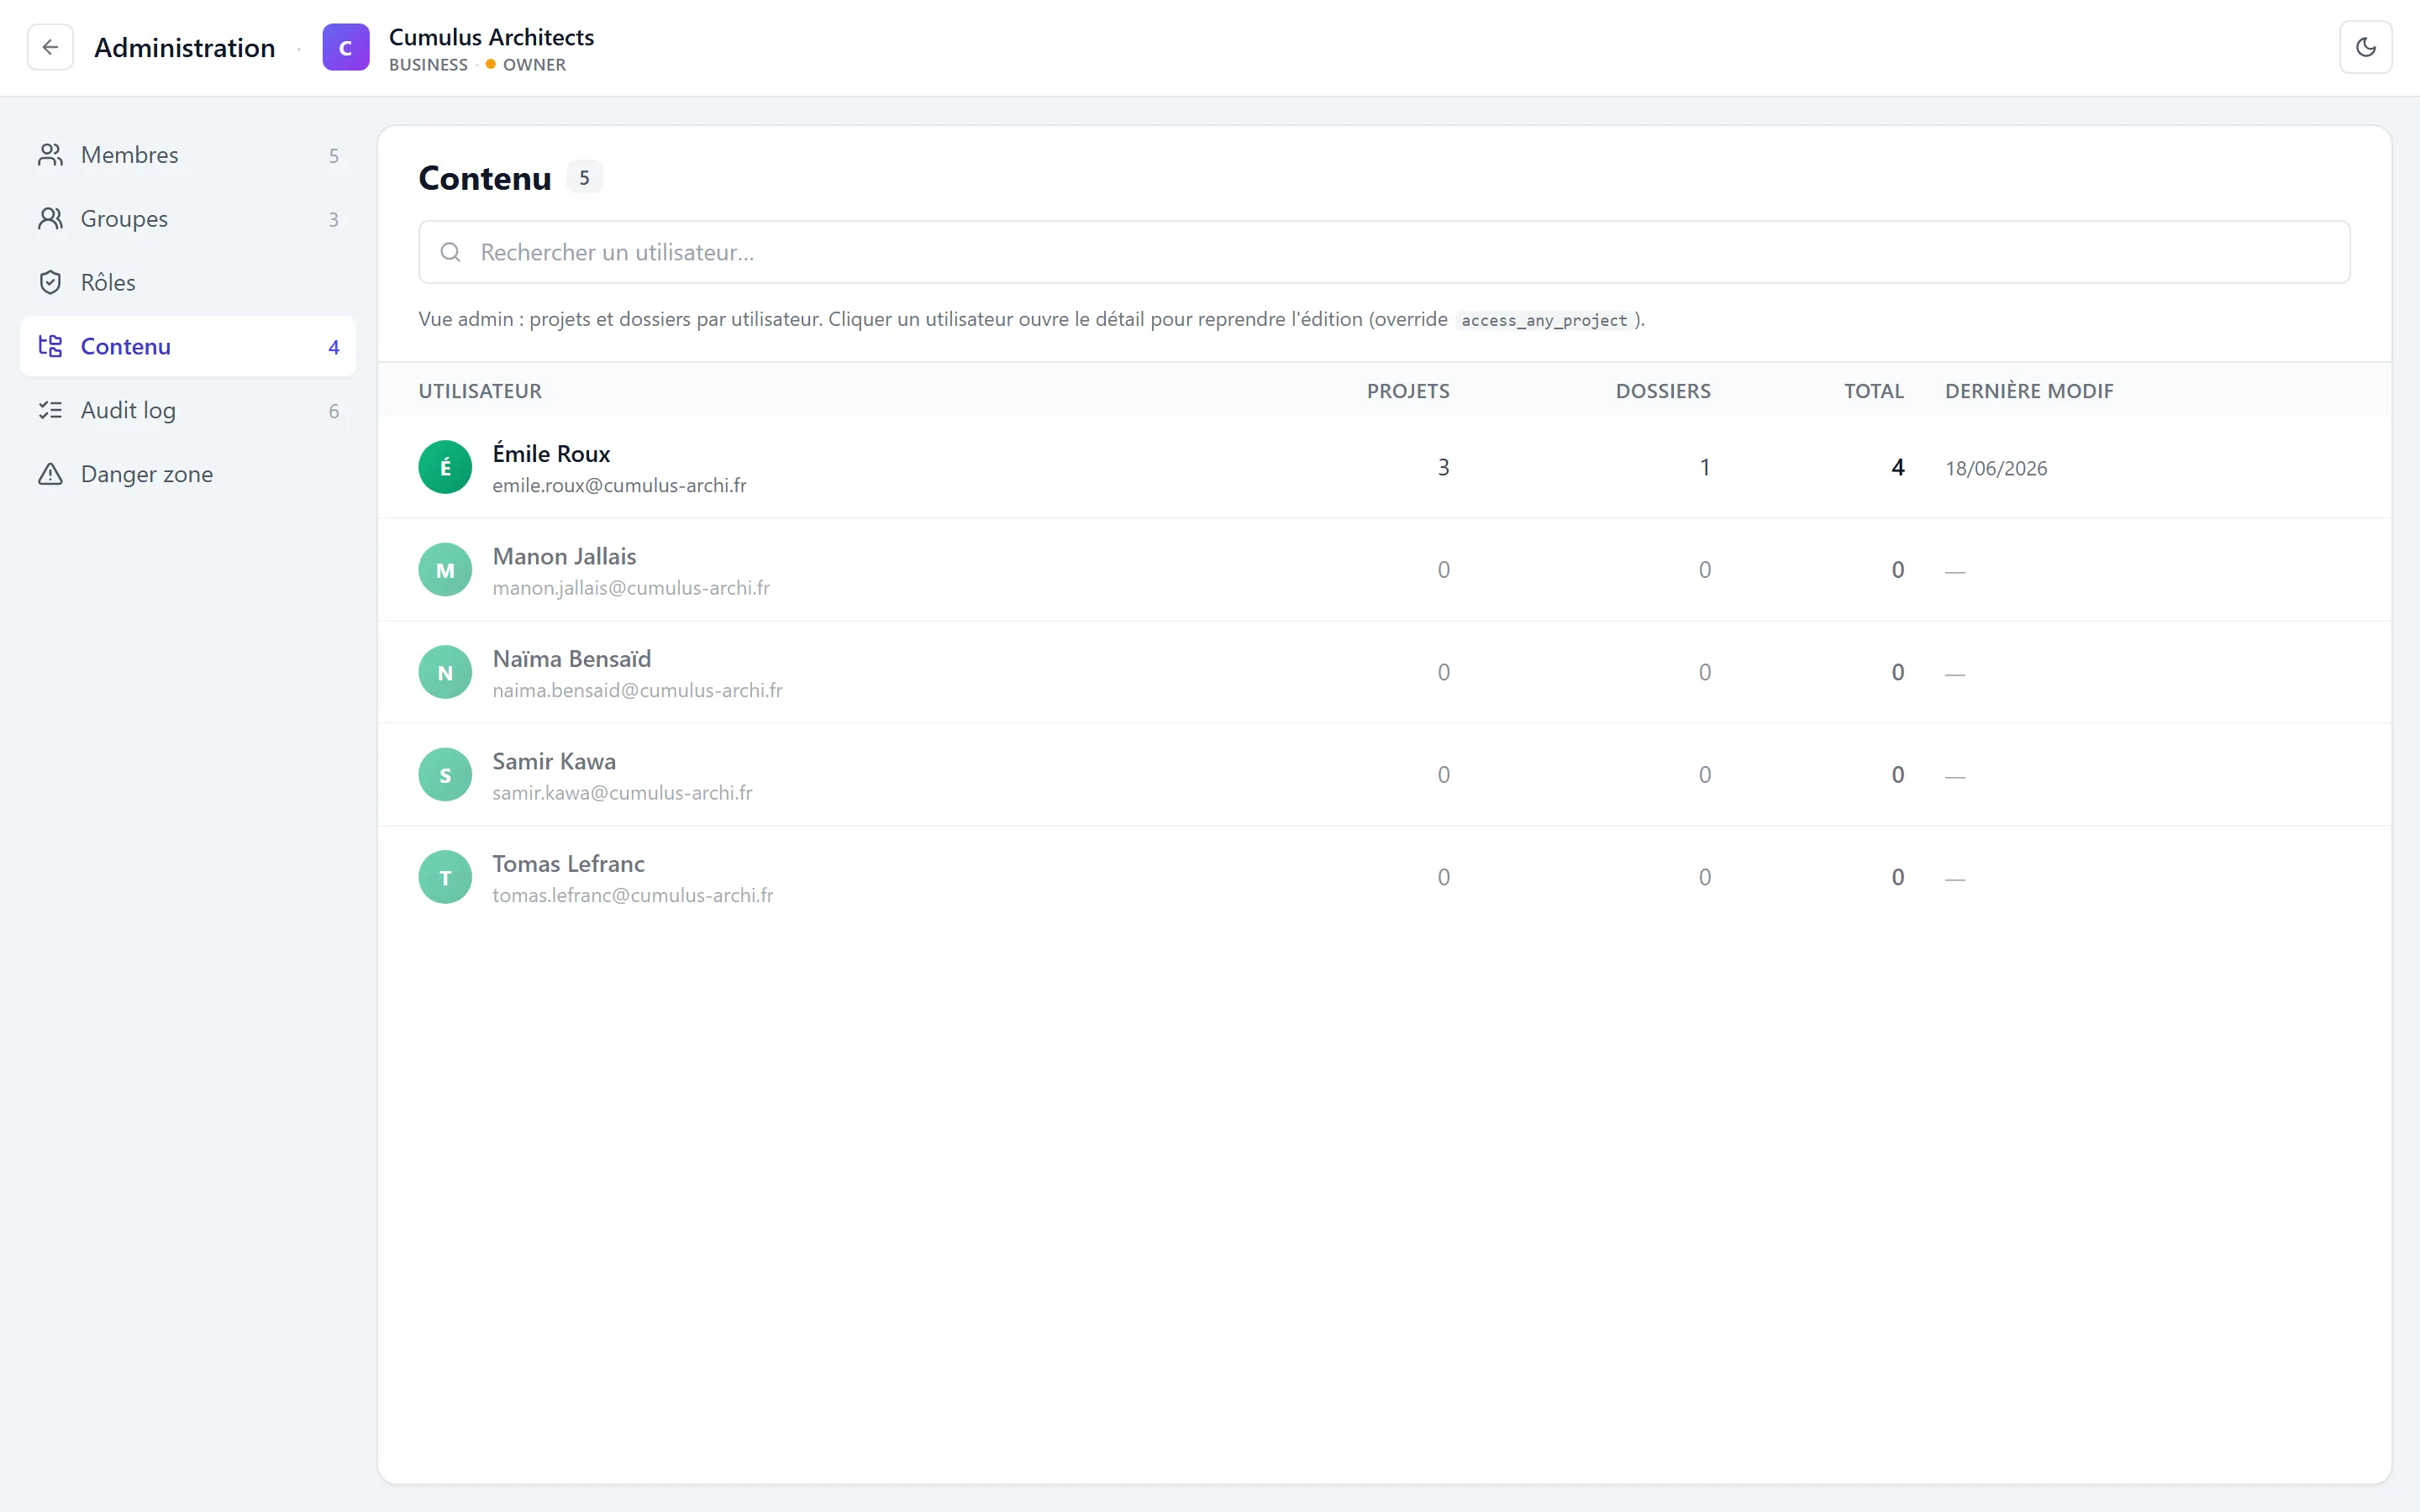This screenshot has height=1512, width=2420.
Task: Click Naïma Bensaïd's N avatar
Action: pyautogui.click(x=445, y=672)
